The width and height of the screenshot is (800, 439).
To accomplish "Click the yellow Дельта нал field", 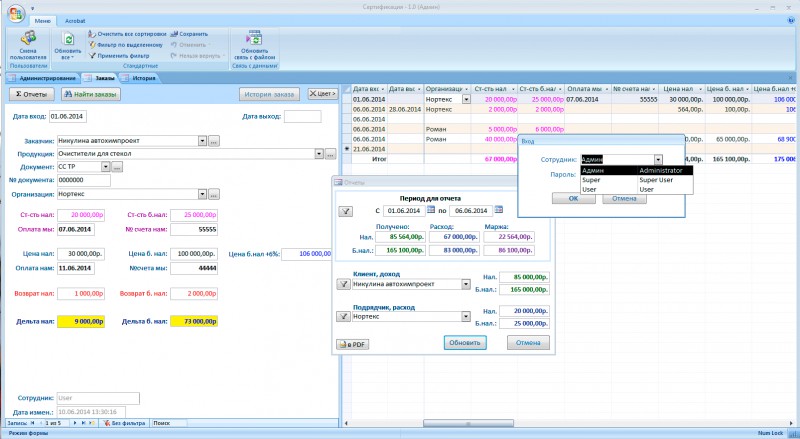I will (81, 322).
